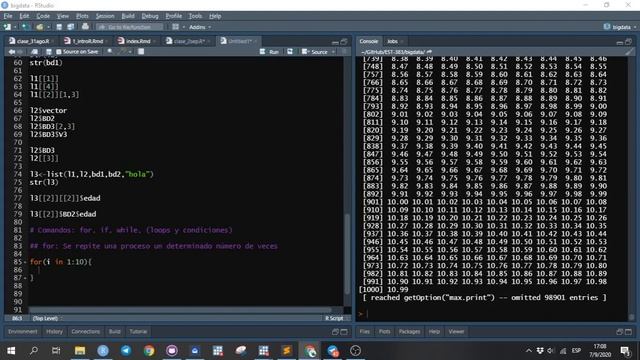Open Telegram from the taskbar

tap(126, 350)
